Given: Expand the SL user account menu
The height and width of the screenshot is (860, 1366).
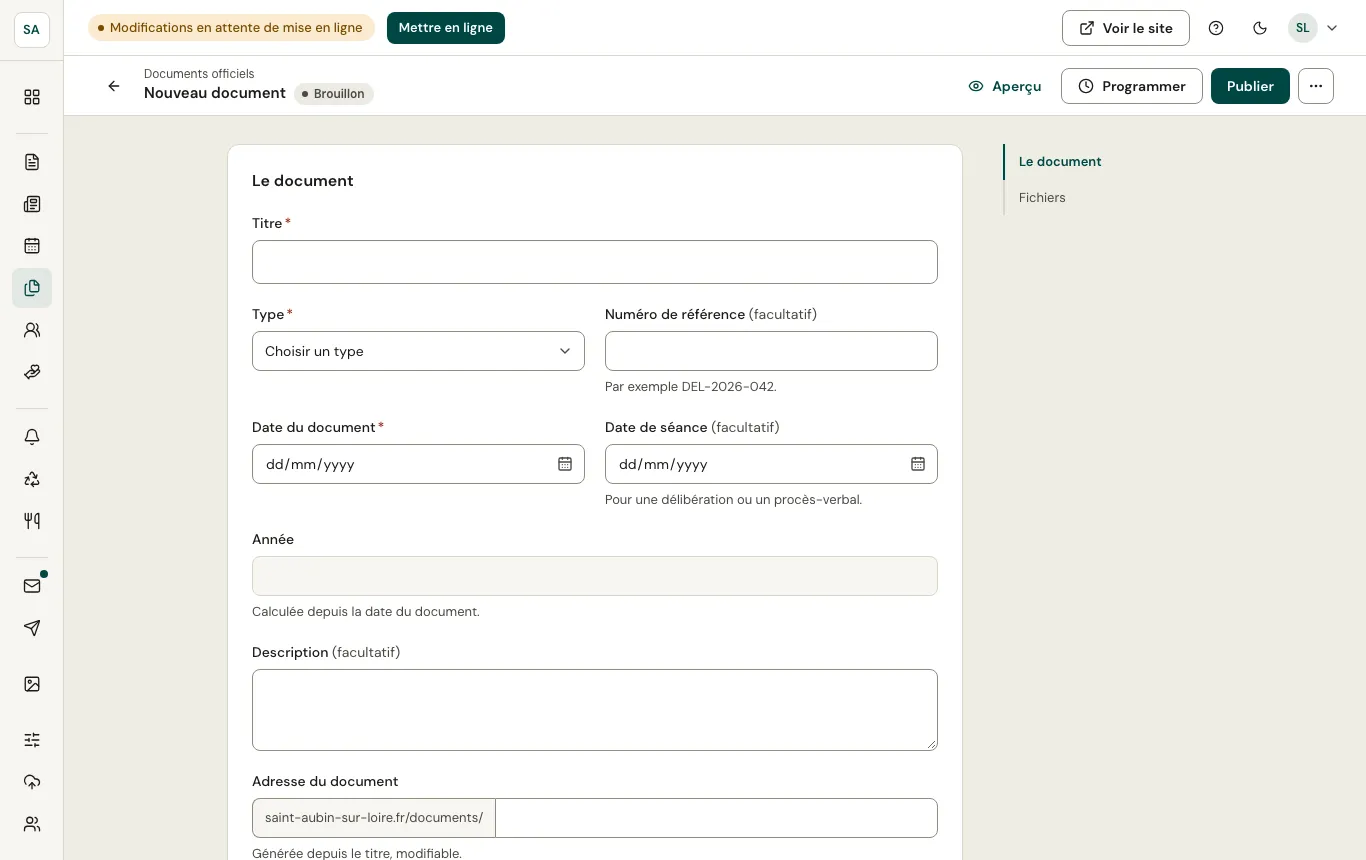Looking at the screenshot, I should point(1313,28).
